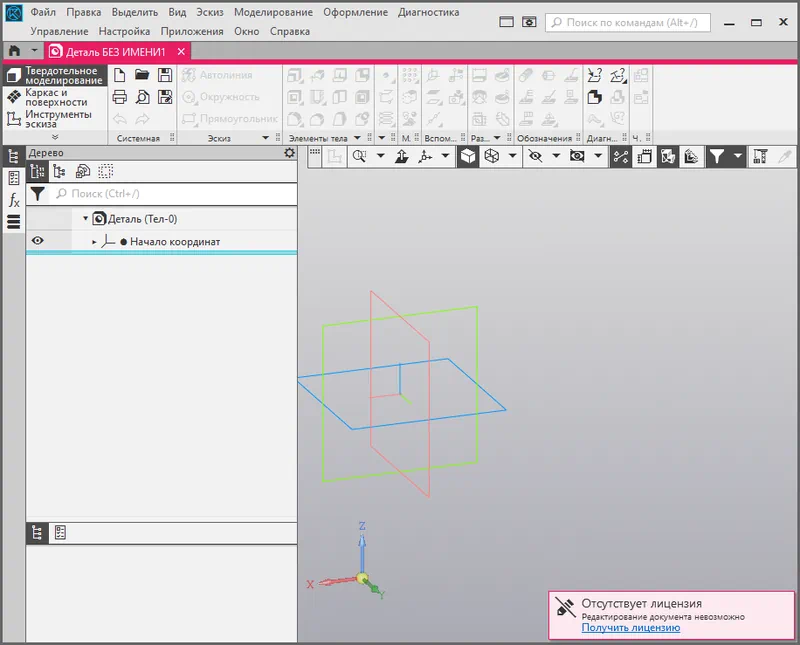The image size is (800, 645).
Task: Click the mass-centering characteristics icon
Action: [x=594, y=97]
